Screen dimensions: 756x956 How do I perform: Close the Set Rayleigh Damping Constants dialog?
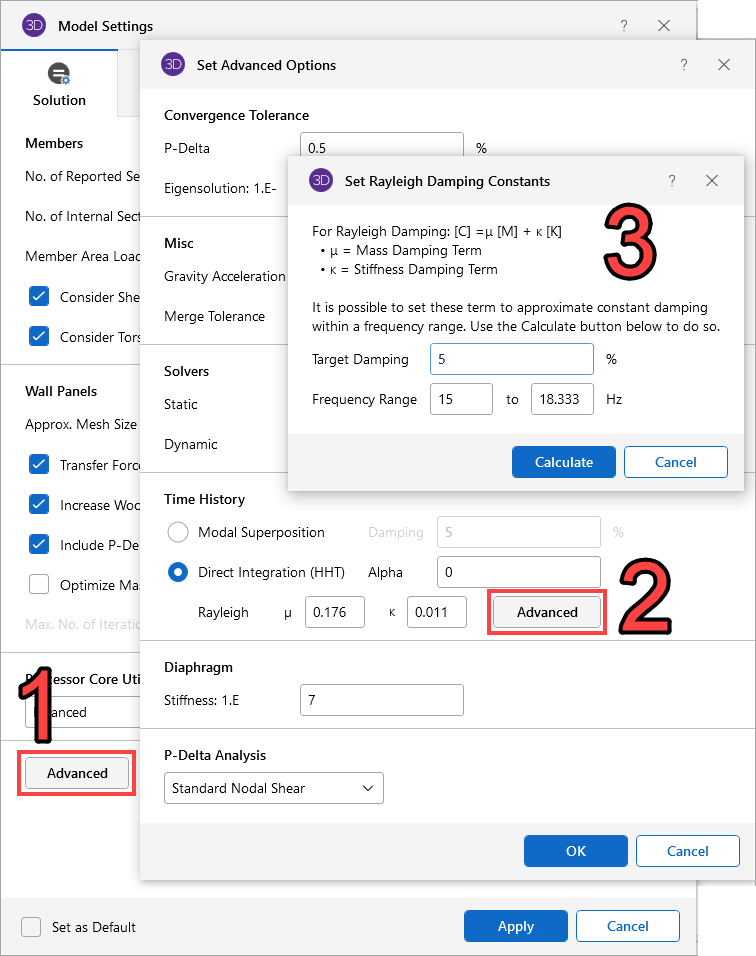coord(712,181)
